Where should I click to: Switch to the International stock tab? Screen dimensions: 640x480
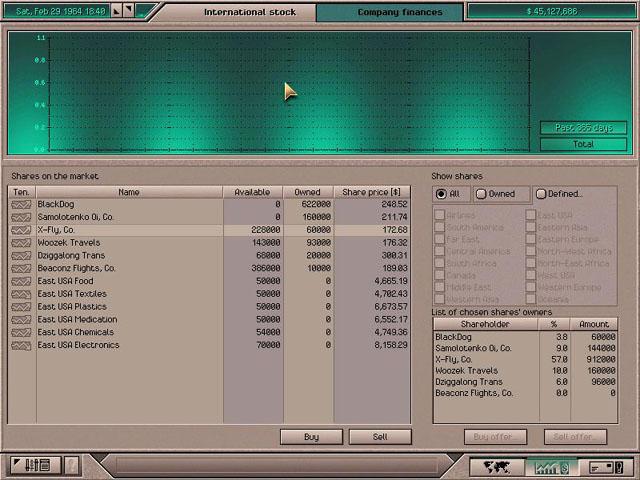pyautogui.click(x=244, y=13)
